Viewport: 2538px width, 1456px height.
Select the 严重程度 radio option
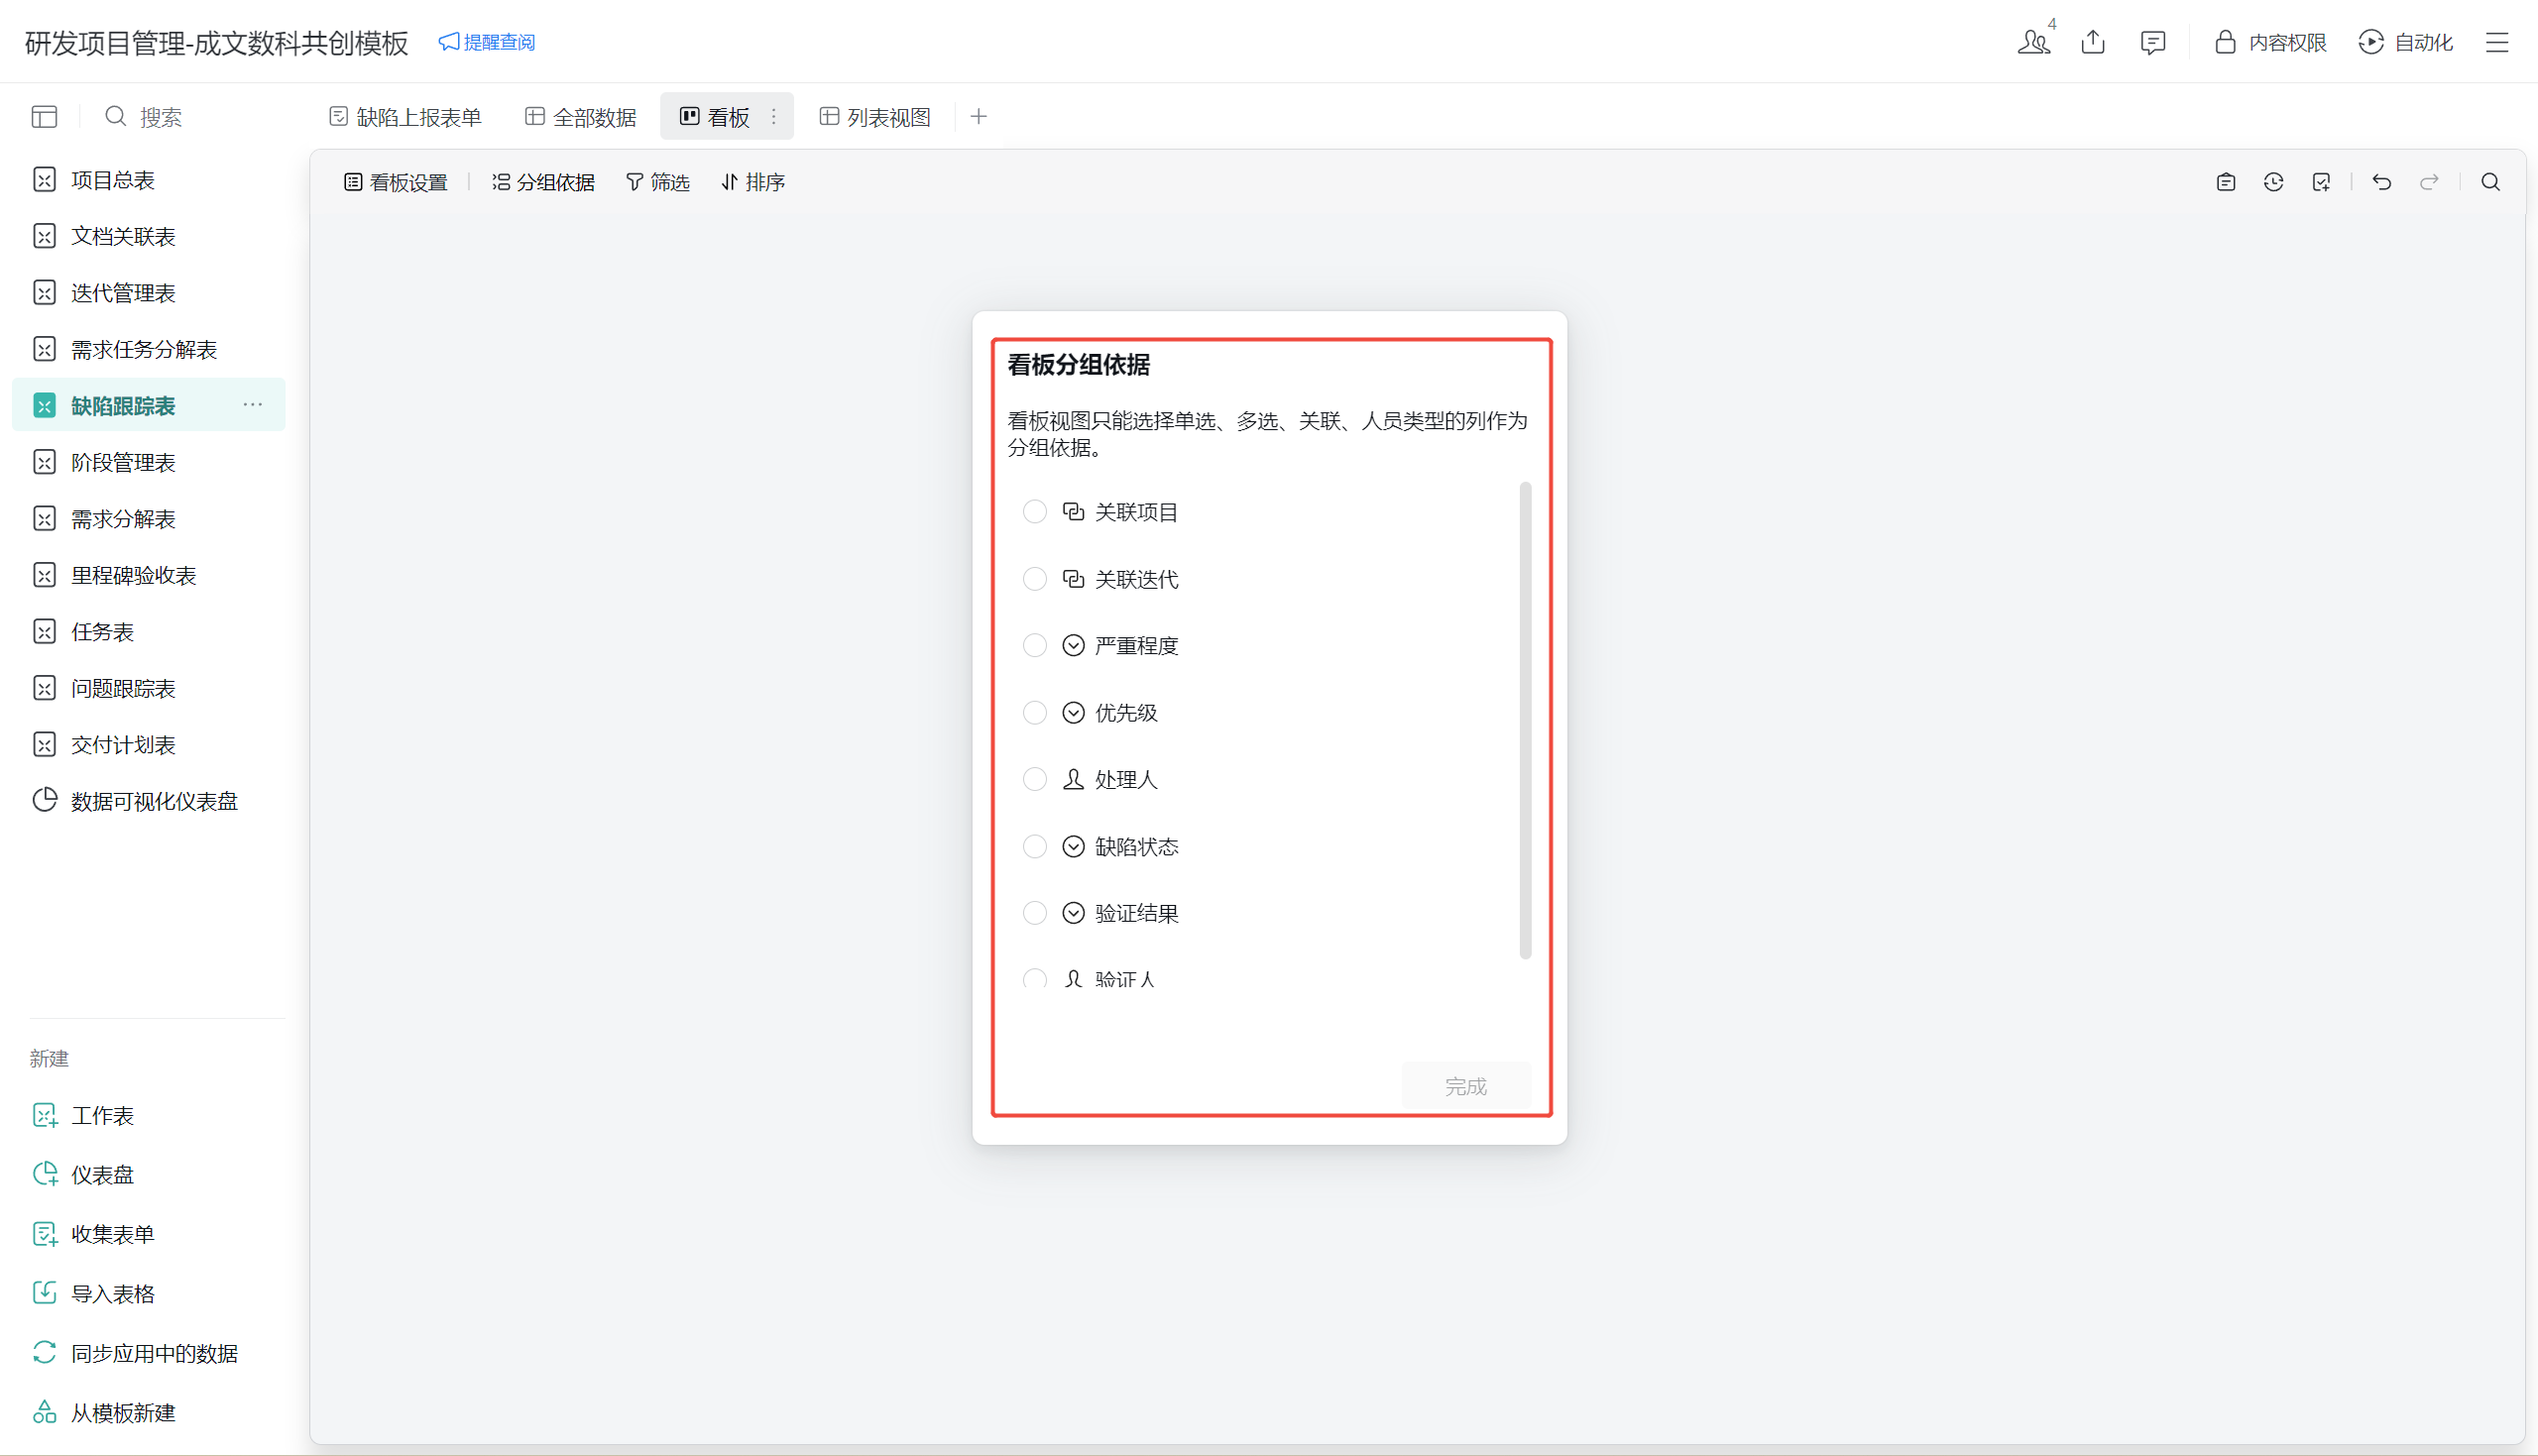[1034, 646]
